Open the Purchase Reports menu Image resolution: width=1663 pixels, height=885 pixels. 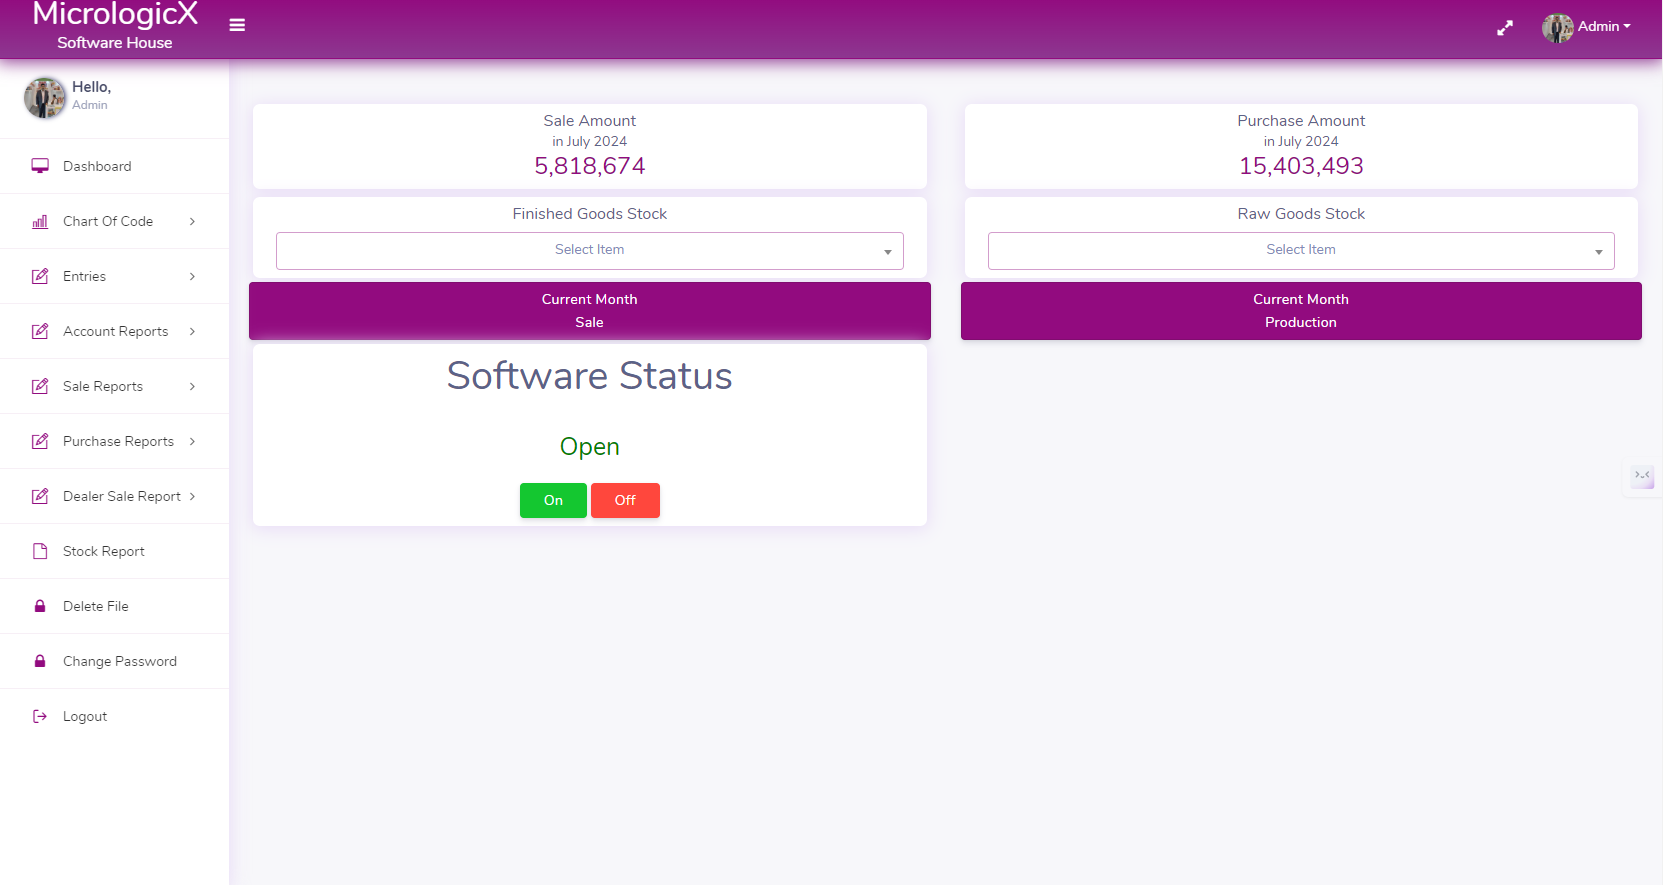(118, 441)
